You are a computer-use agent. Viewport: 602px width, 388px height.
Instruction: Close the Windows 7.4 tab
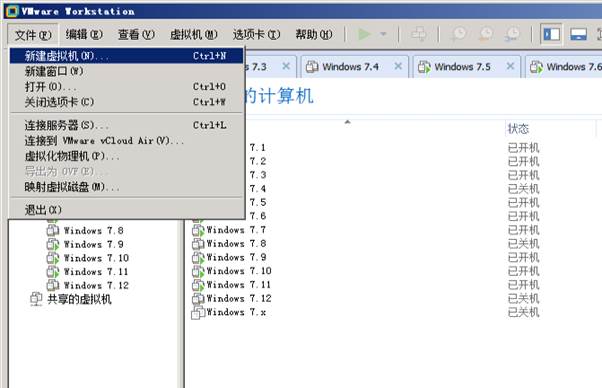coord(398,66)
